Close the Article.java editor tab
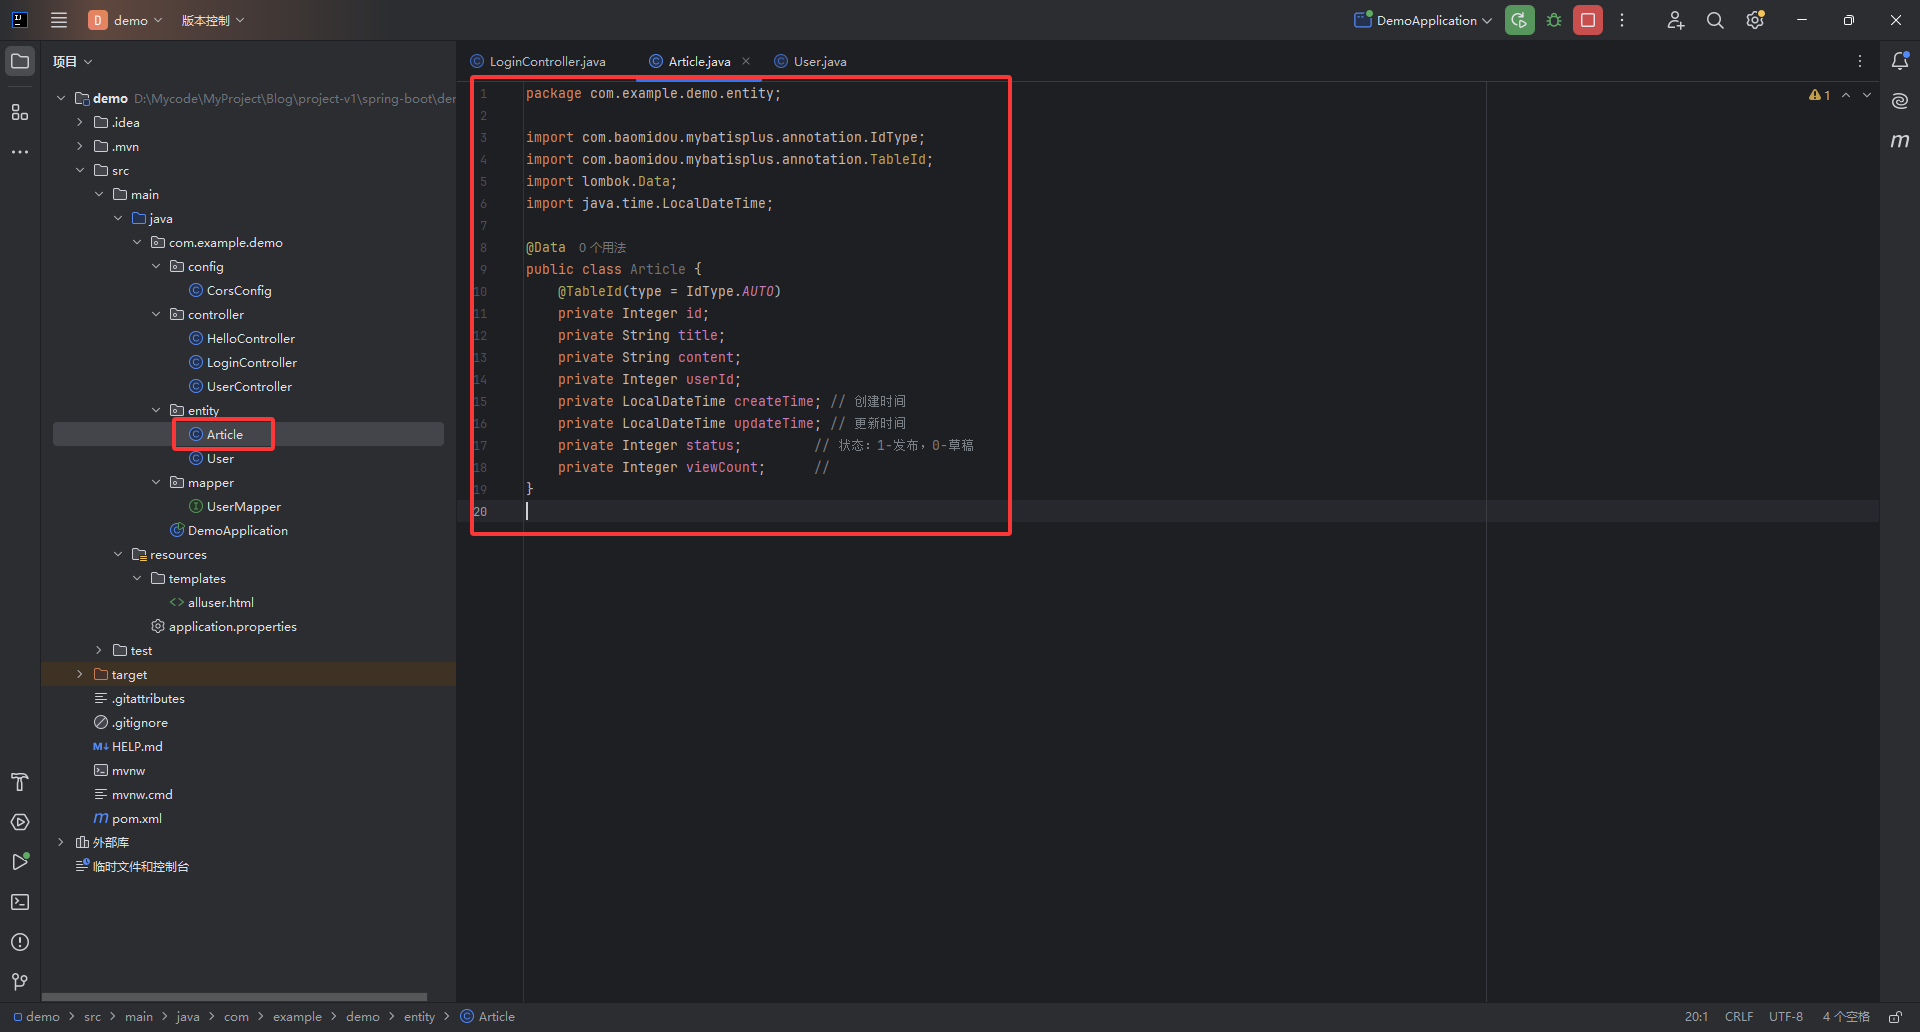The image size is (1920, 1032). pos(746,61)
